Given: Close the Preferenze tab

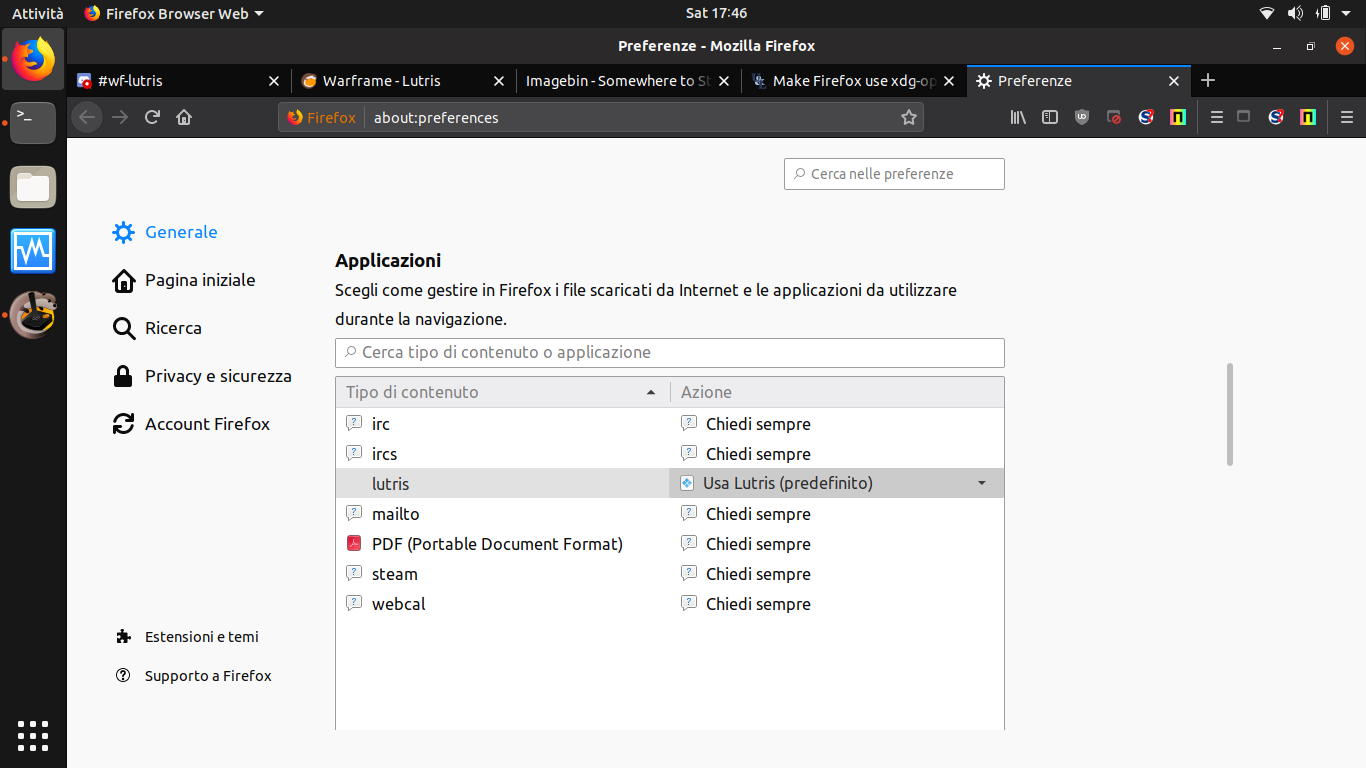Looking at the screenshot, I should tap(1174, 81).
